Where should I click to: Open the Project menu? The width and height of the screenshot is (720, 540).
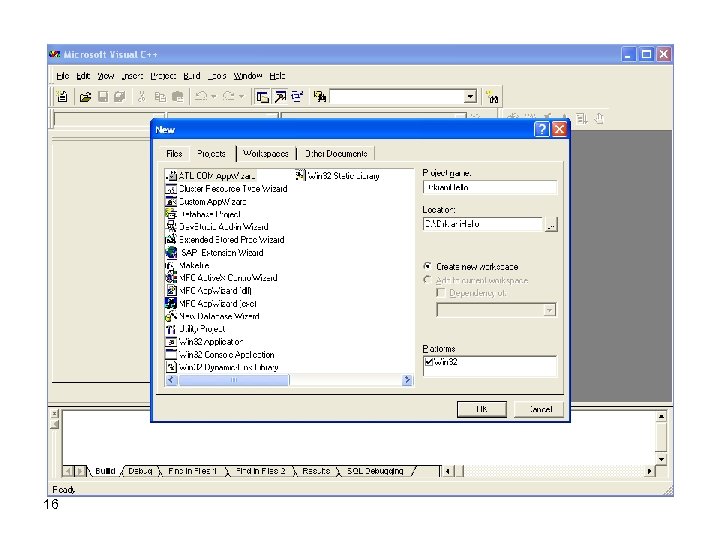coord(163,76)
